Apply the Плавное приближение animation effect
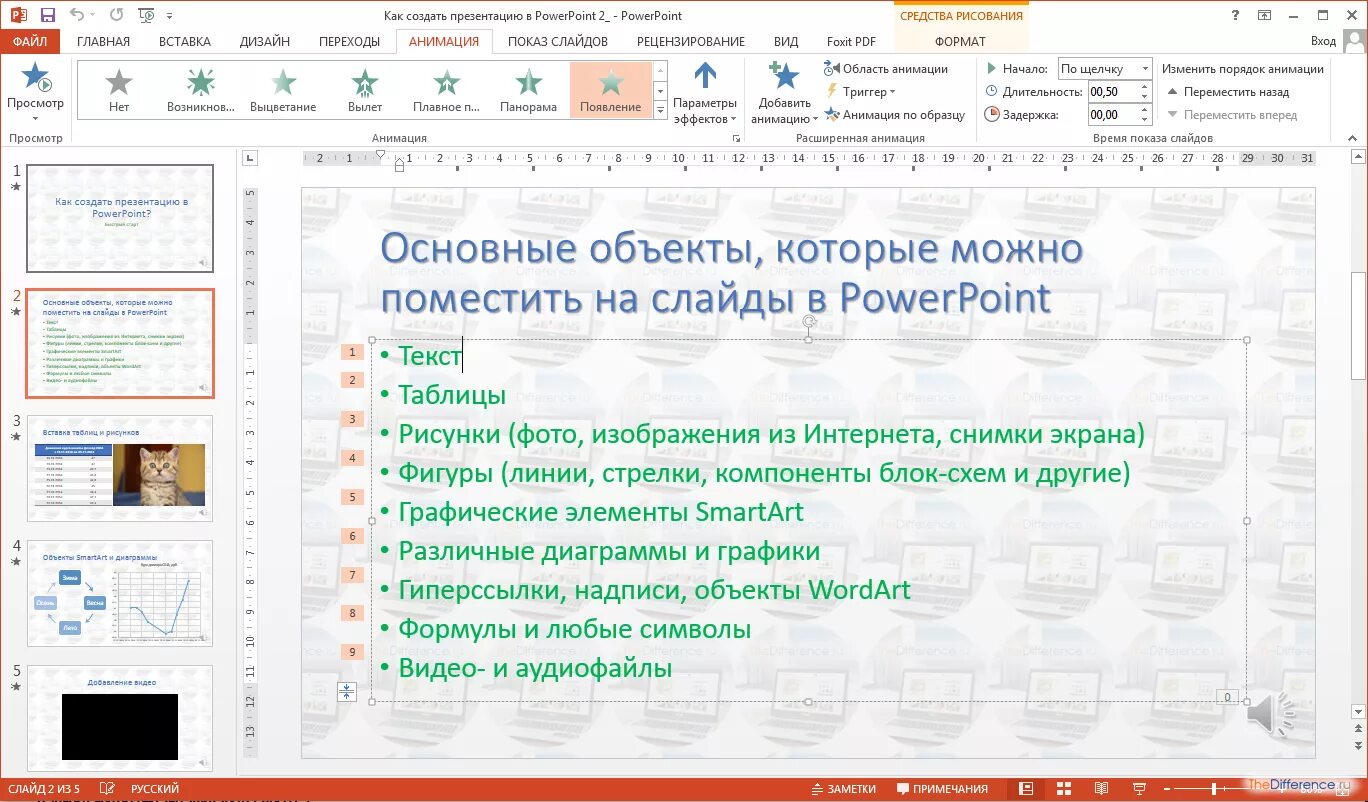 click(x=447, y=90)
